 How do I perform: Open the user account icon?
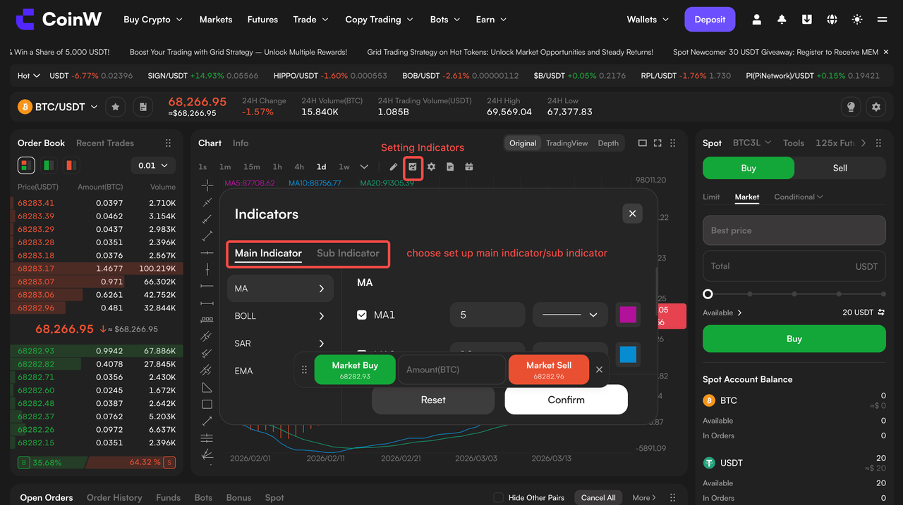coord(756,20)
